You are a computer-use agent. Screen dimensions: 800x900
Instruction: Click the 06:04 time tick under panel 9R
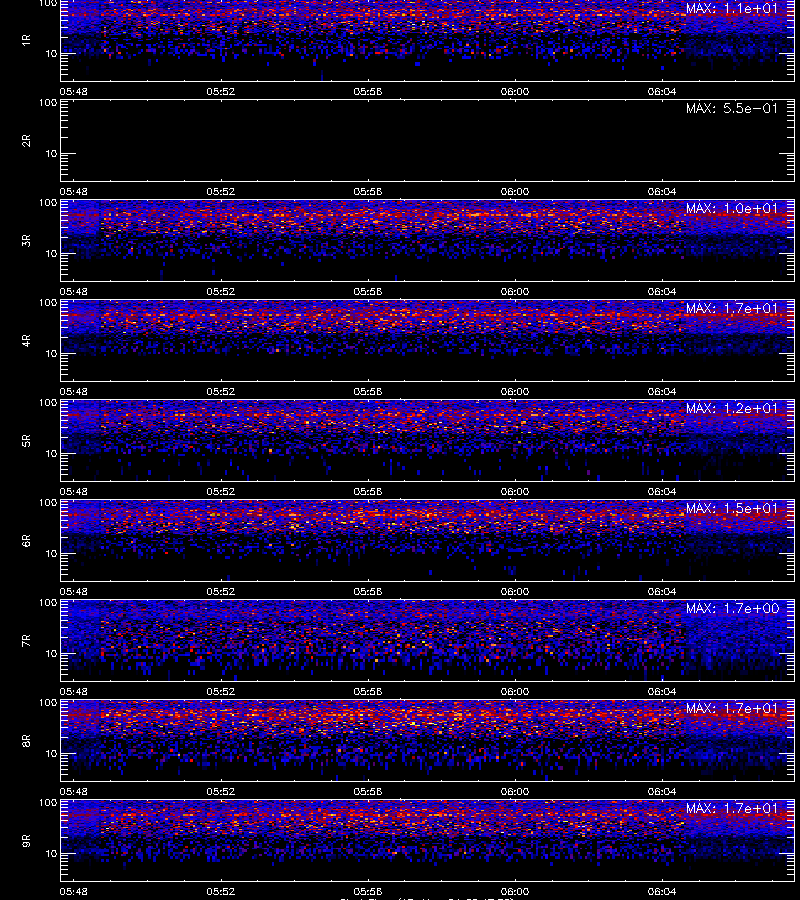tap(662, 891)
